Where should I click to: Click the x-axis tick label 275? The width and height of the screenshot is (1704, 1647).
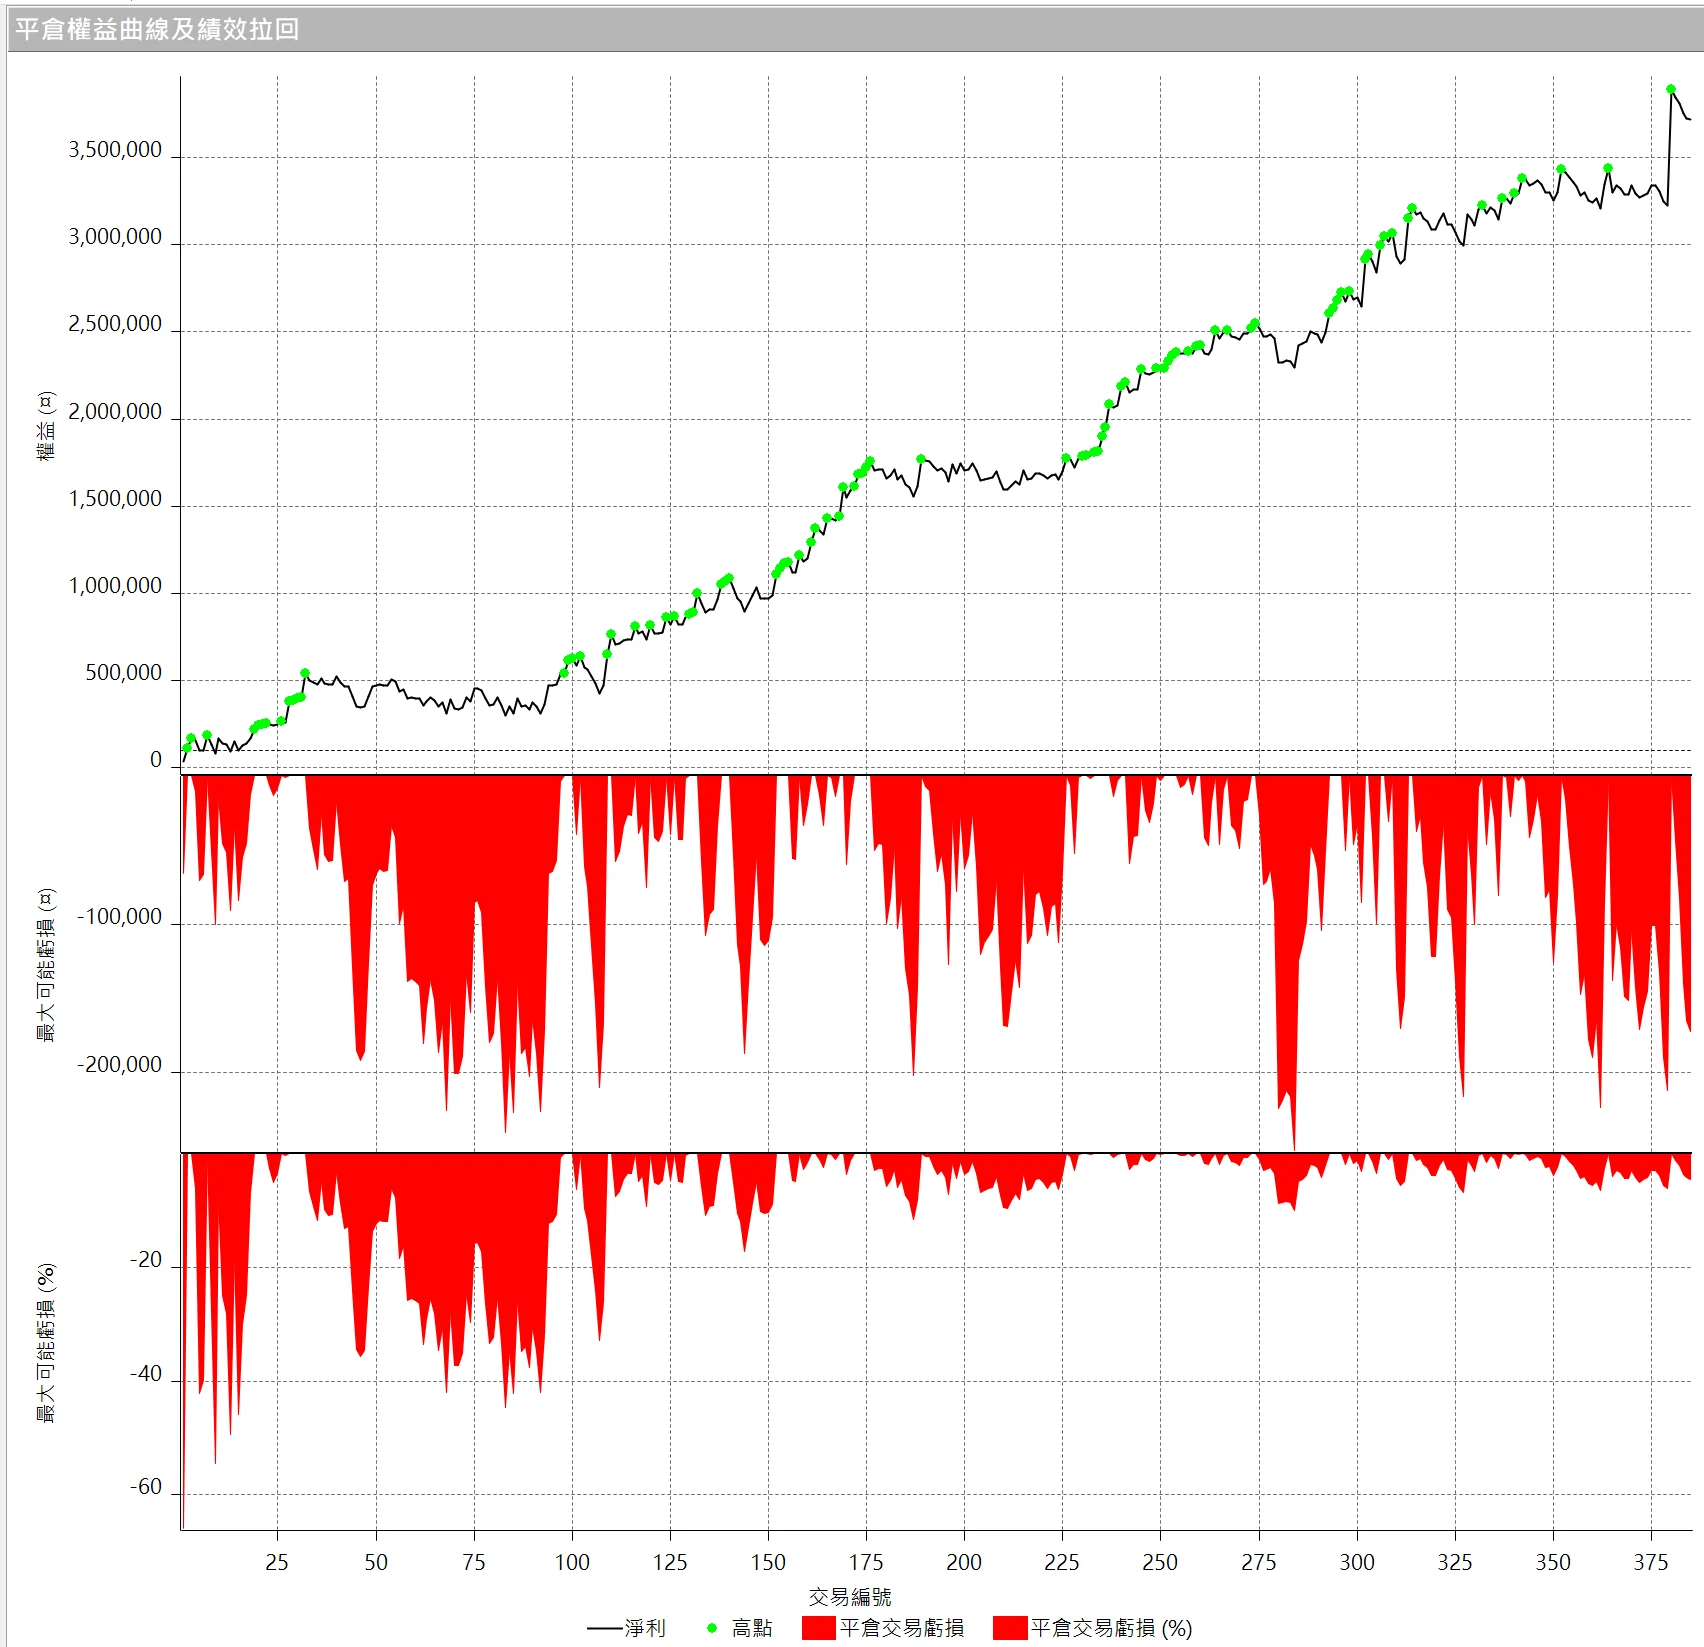tap(1259, 1562)
